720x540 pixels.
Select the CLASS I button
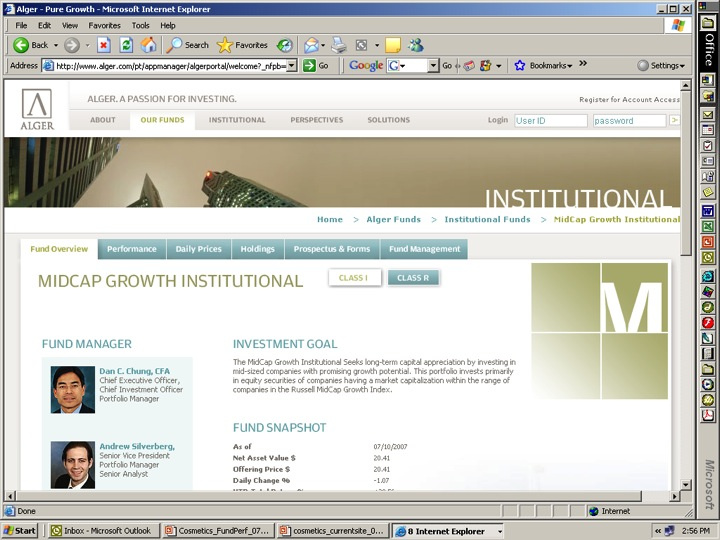coord(354,278)
